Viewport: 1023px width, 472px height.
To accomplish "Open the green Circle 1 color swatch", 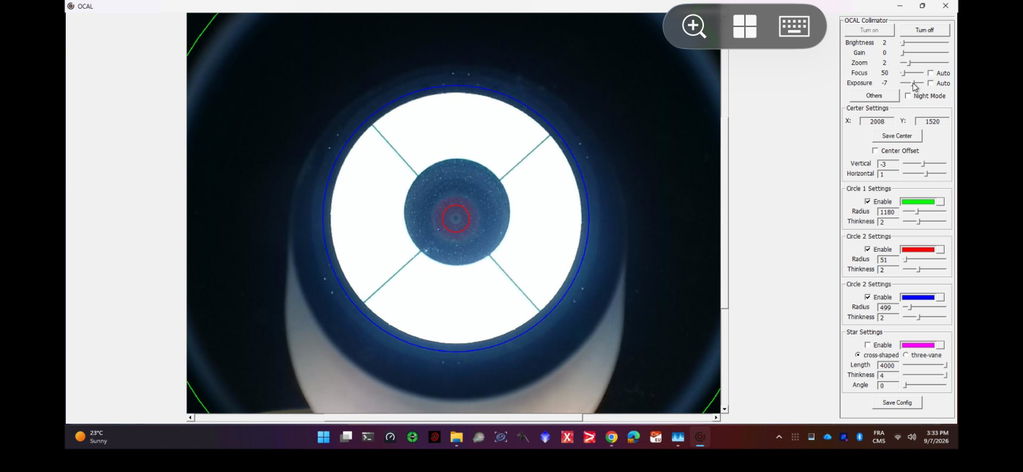I will click(922, 202).
